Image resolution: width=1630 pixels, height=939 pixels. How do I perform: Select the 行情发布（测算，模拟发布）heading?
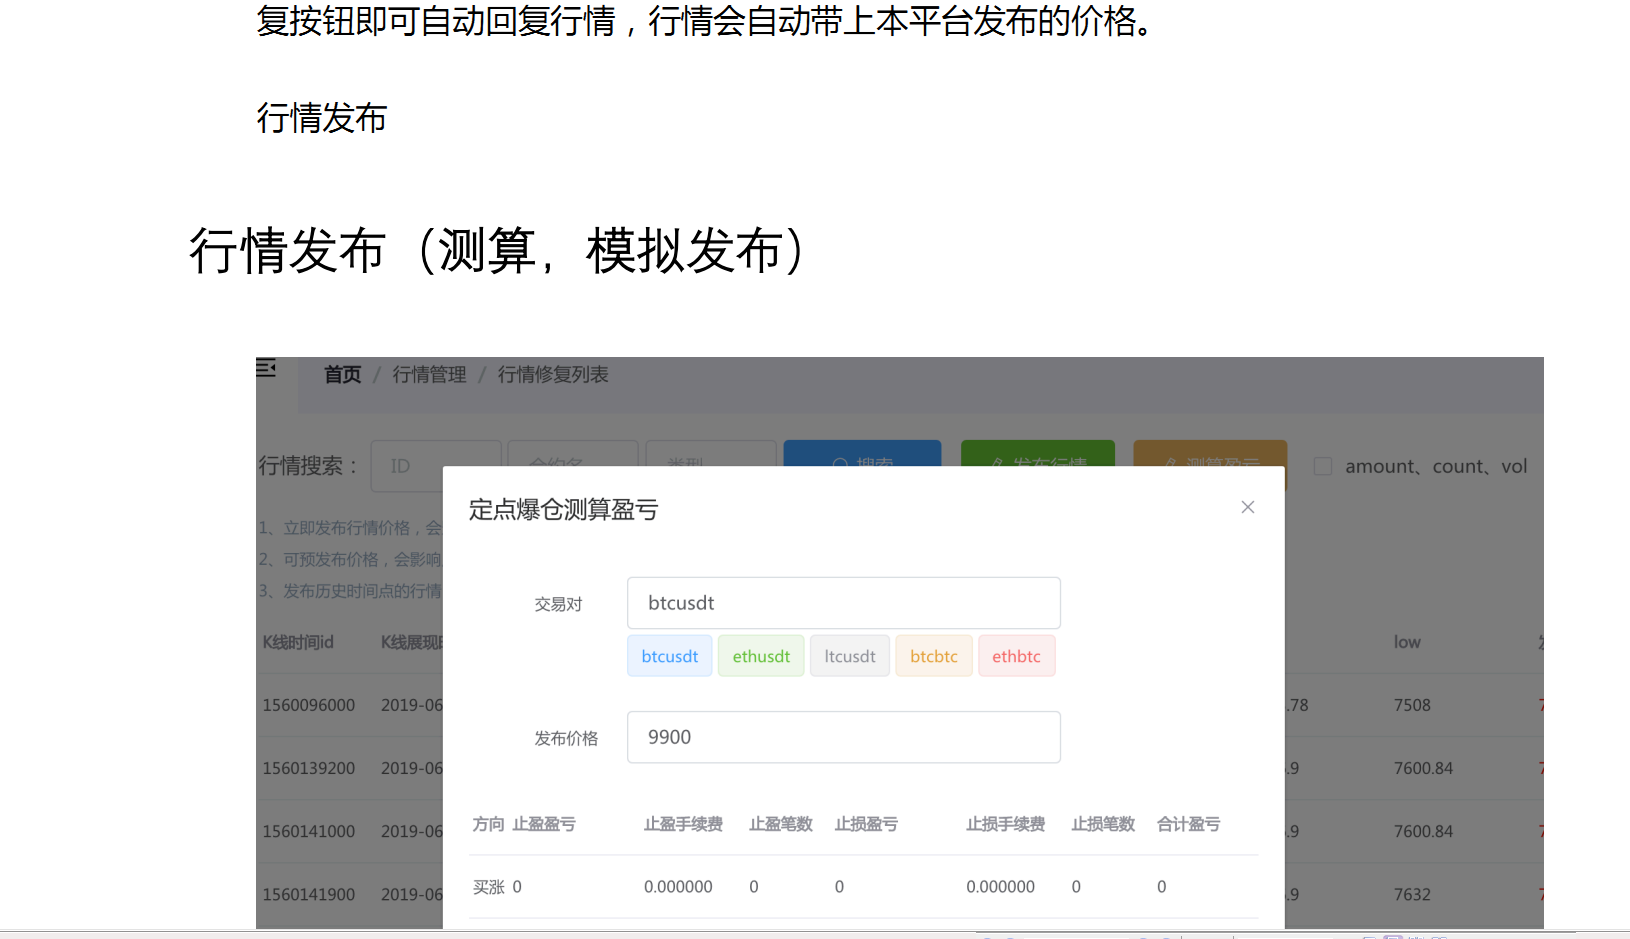(497, 250)
